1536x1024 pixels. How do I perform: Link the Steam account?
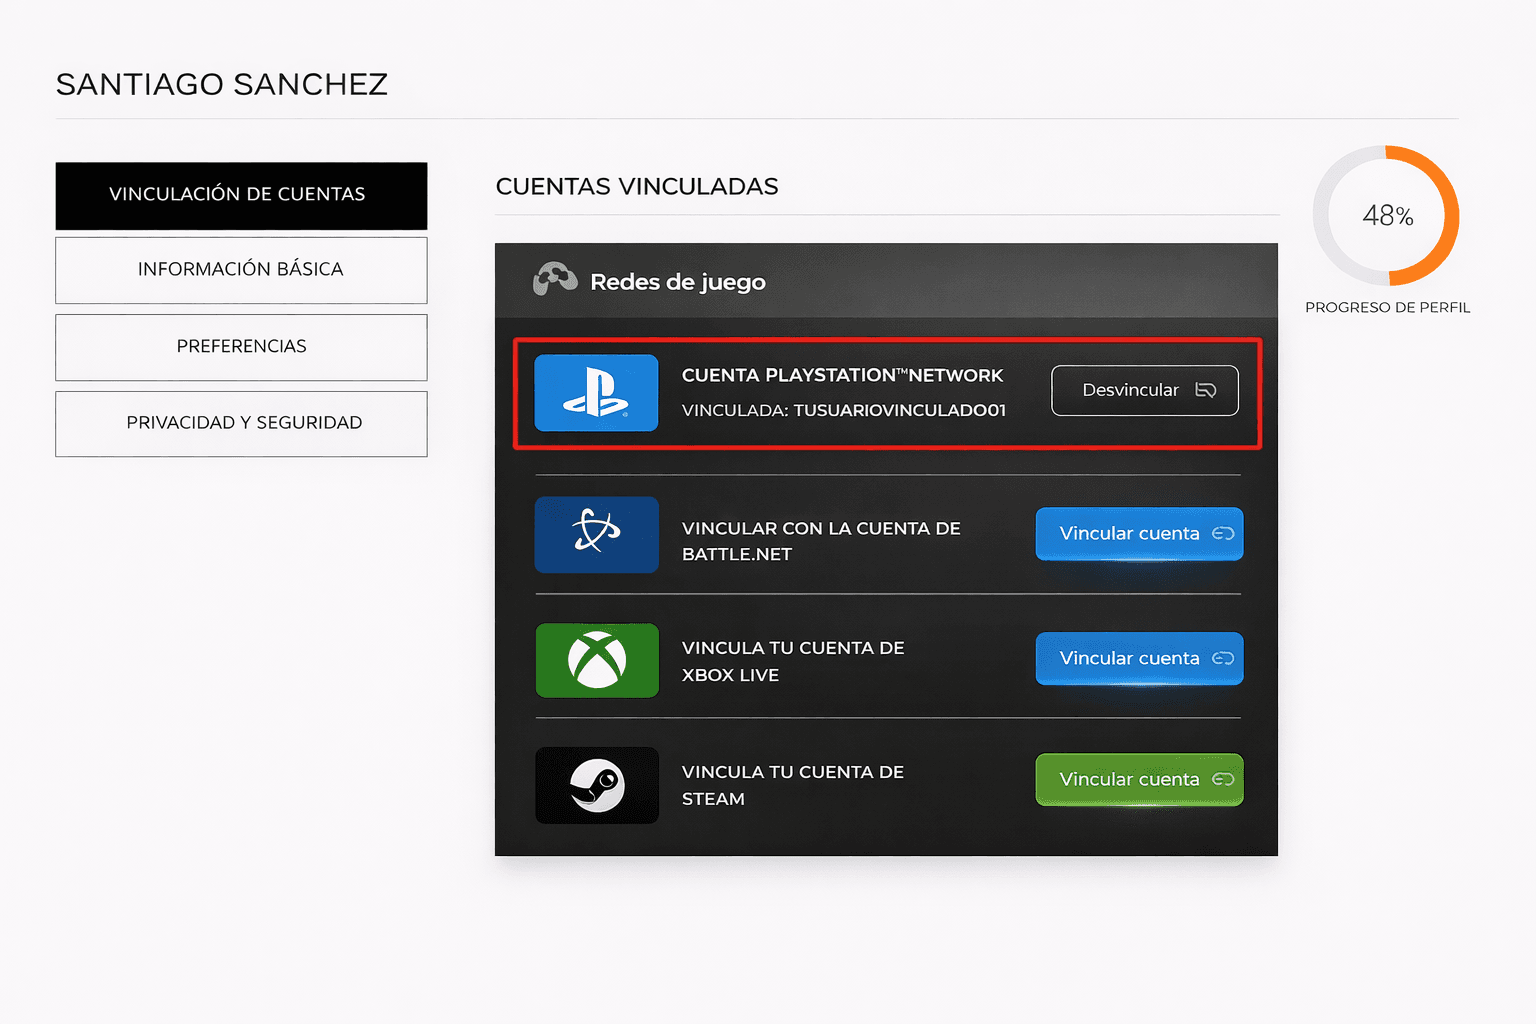coord(1139,780)
